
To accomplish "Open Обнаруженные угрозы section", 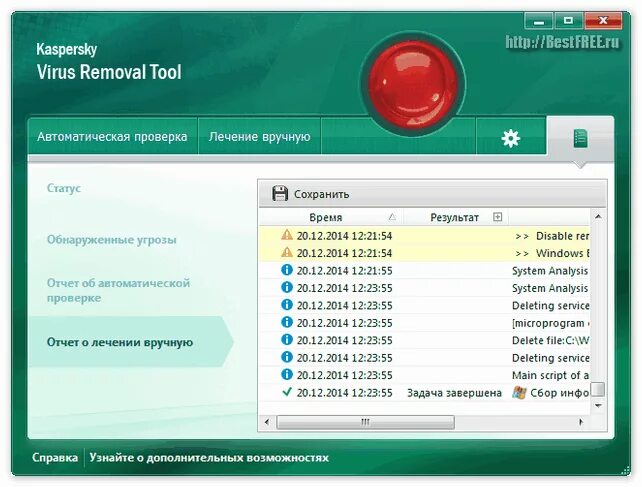I will click(111, 240).
